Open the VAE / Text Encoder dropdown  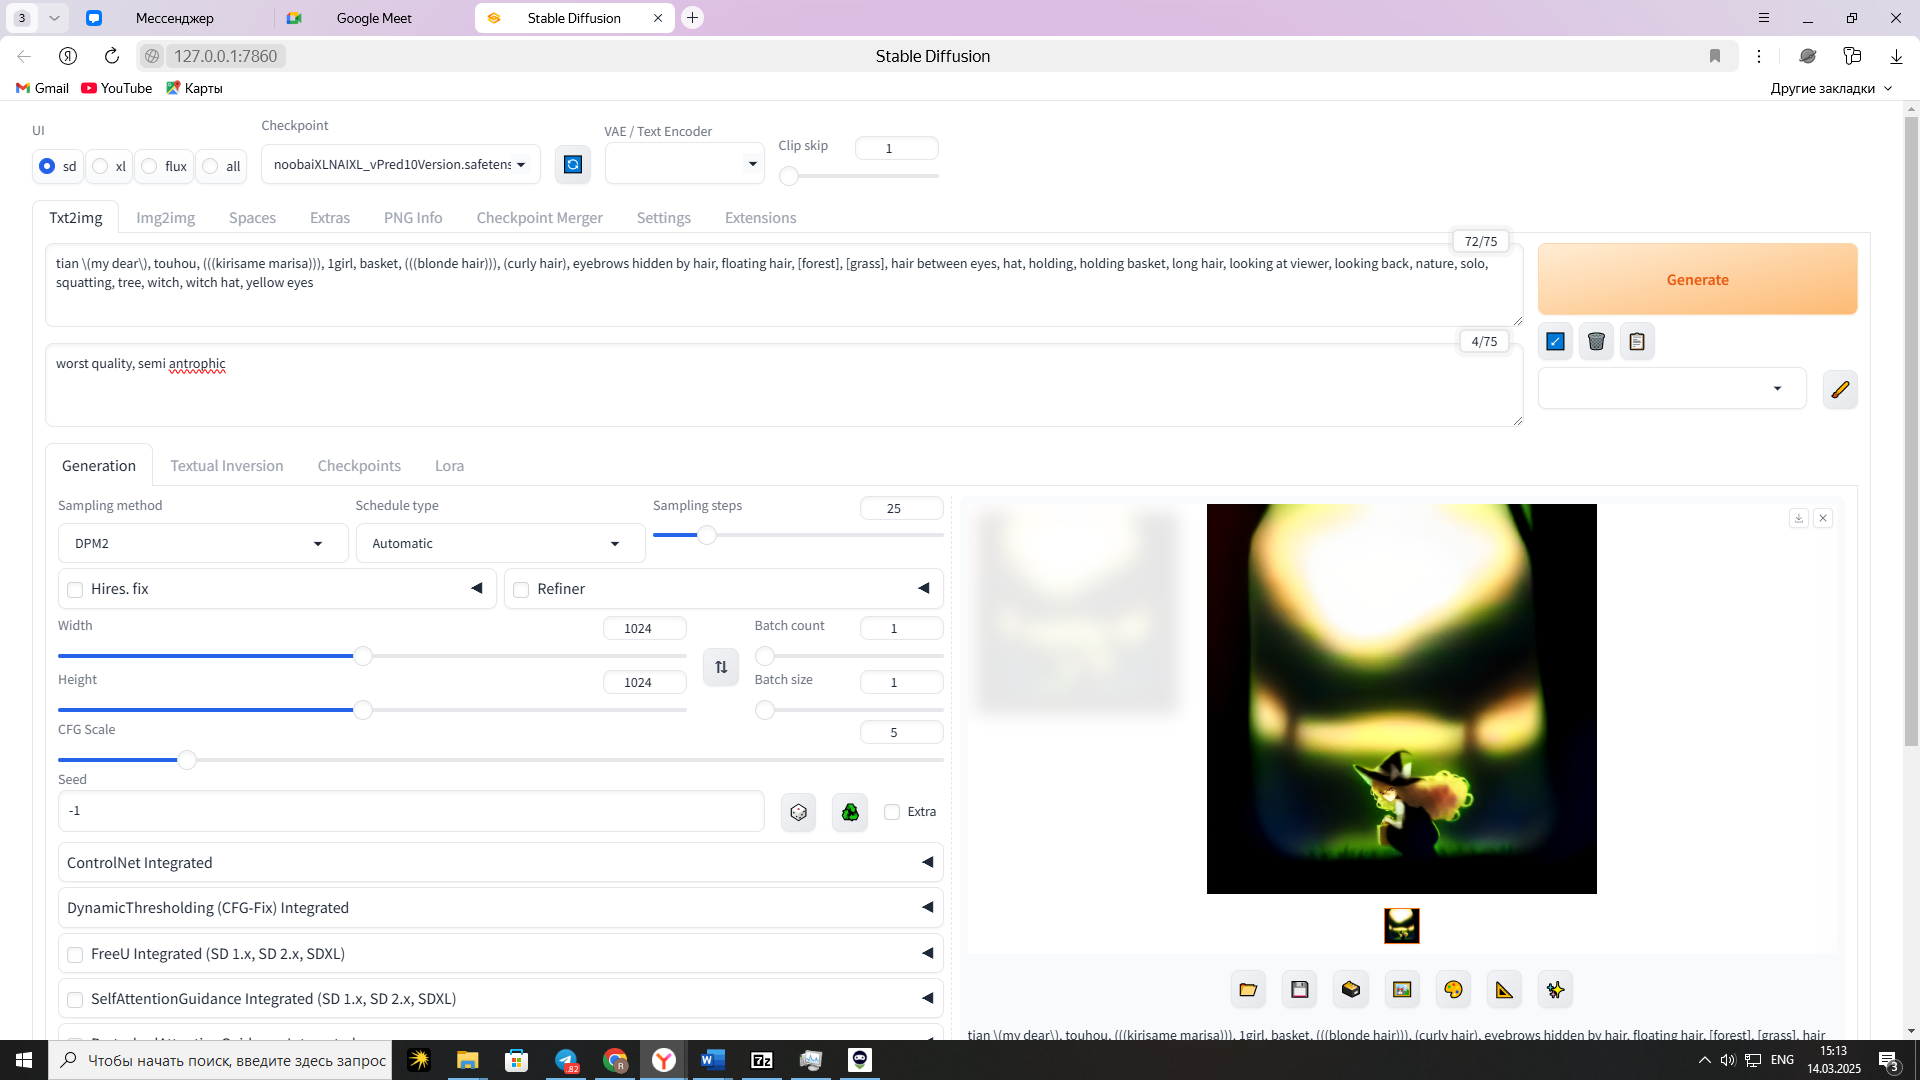click(684, 164)
